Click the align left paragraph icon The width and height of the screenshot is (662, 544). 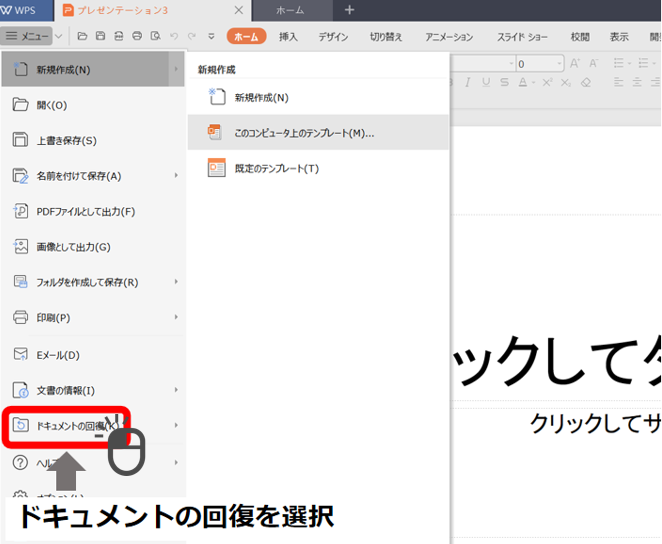619,82
